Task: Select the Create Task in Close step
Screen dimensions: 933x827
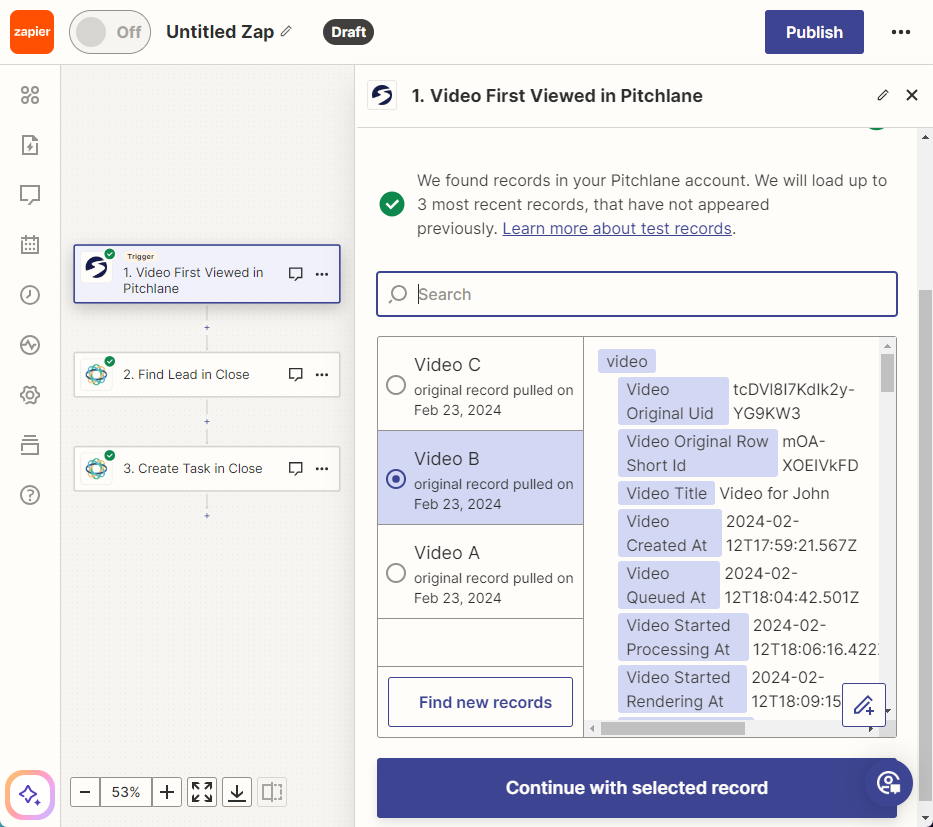Action: click(207, 468)
